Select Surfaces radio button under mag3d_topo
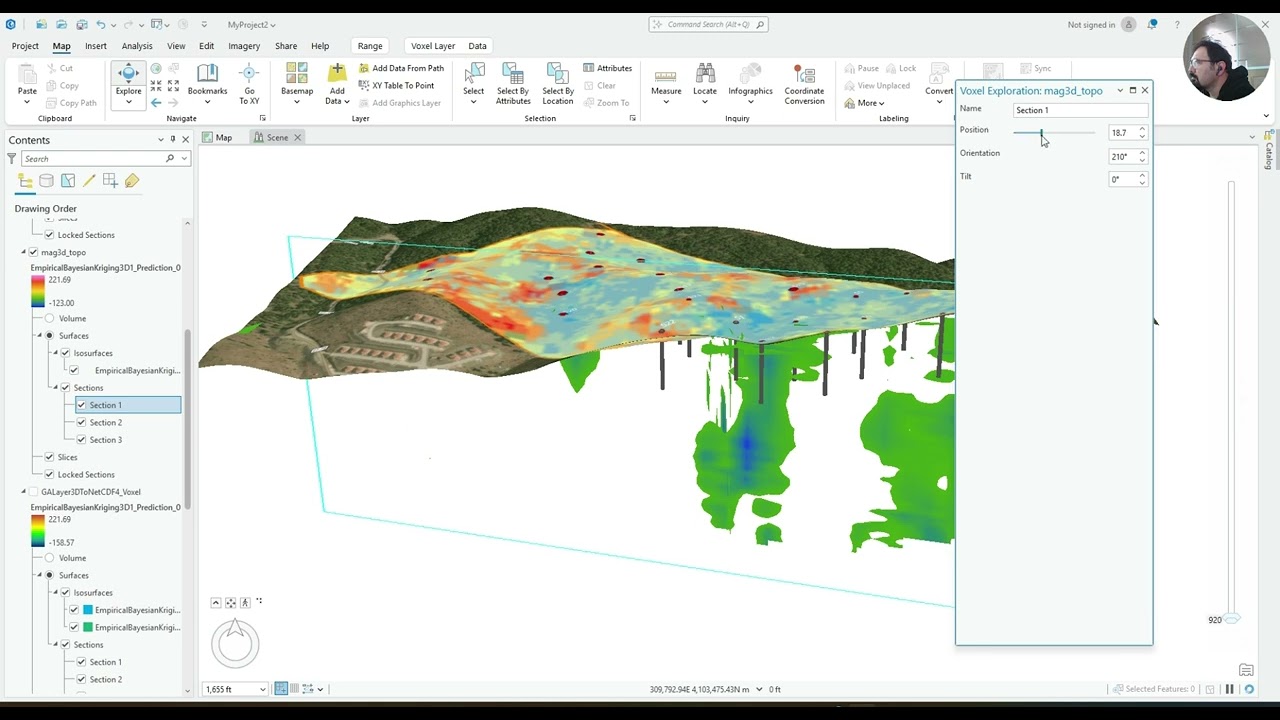 50,336
